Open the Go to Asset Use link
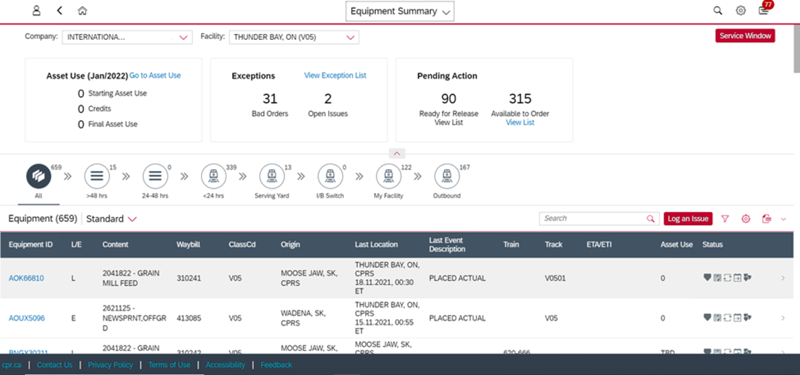The image size is (800, 375). (x=155, y=76)
